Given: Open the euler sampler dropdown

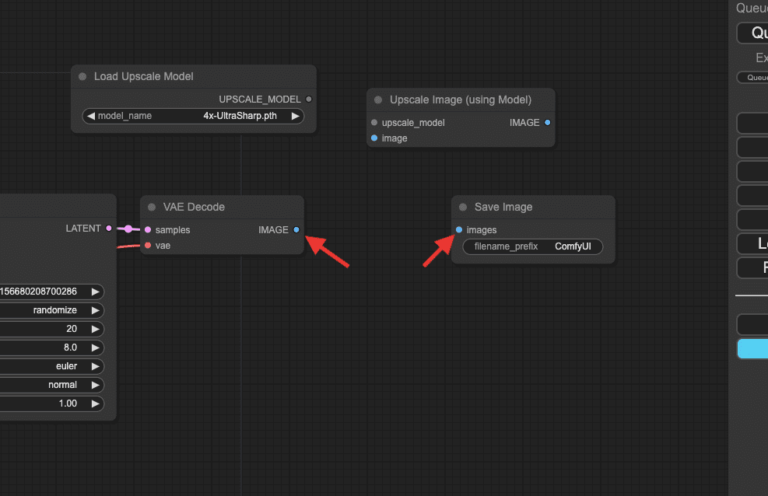Looking at the screenshot, I should tap(50, 366).
